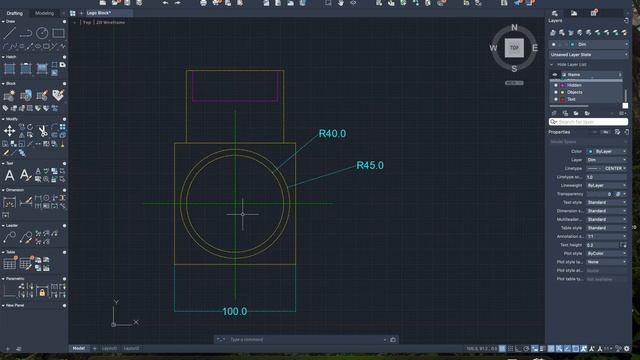Click the Linetype scale 1.0 field
The height and width of the screenshot is (360, 640).
pyautogui.click(x=607, y=177)
